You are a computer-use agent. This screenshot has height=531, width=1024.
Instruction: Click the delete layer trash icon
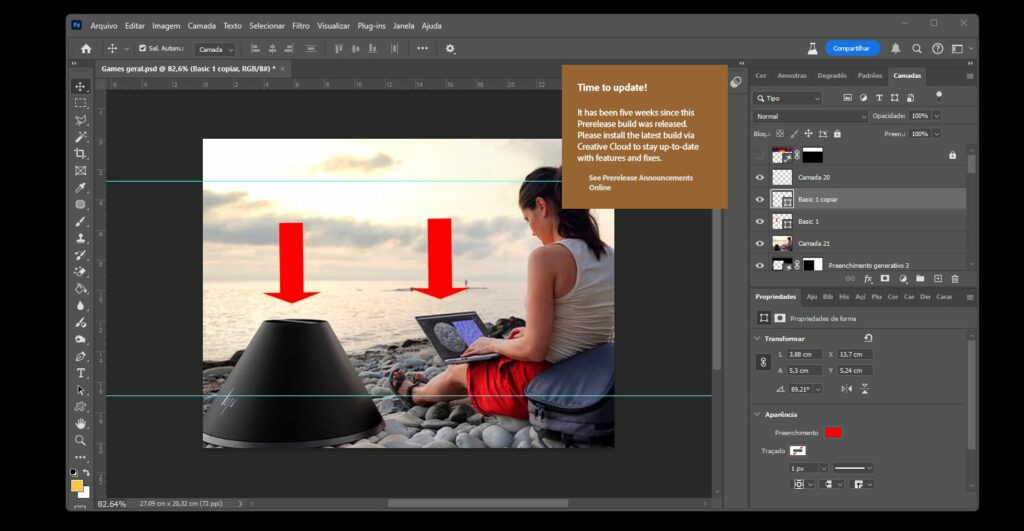(954, 279)
